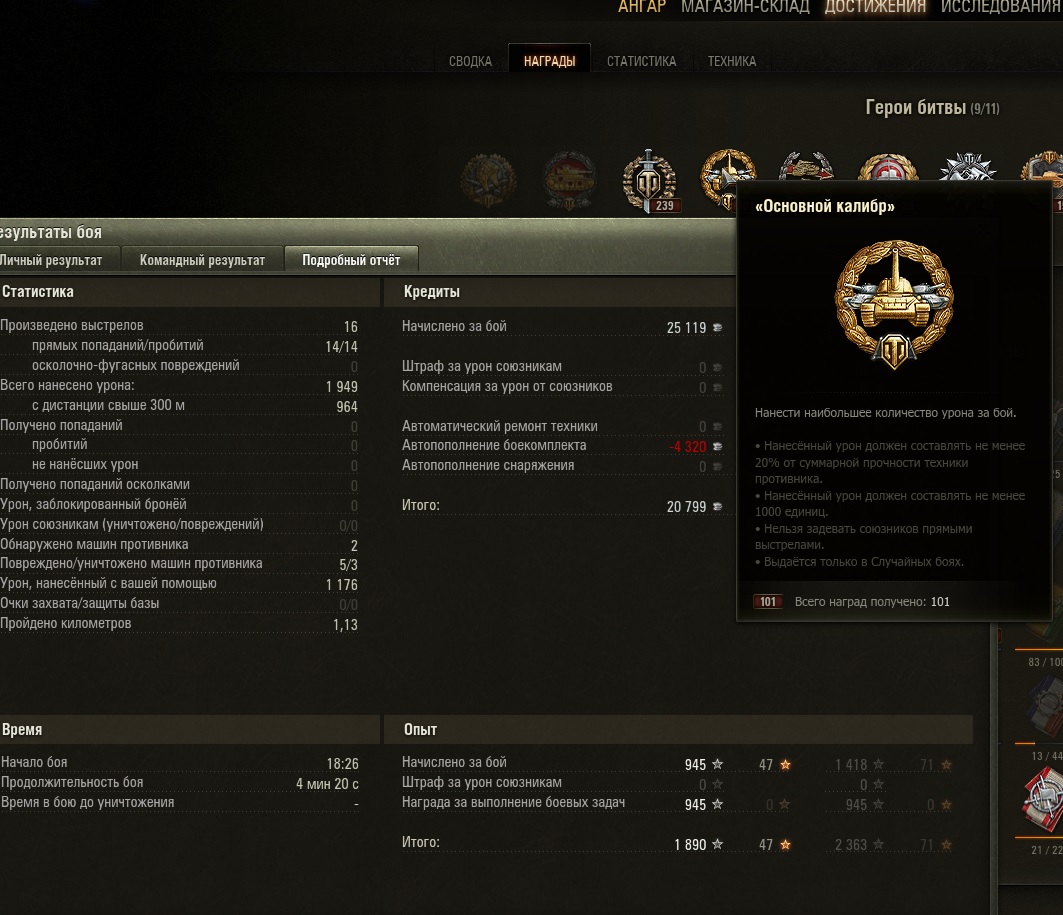Click the large Основной калибр medal image in tooltip

(894, 304)
